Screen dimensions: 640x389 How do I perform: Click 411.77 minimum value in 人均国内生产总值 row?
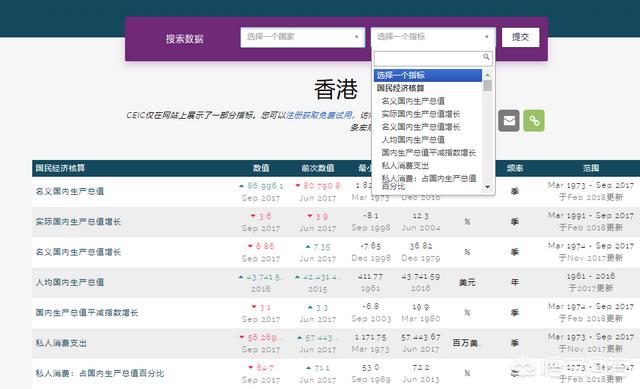click(x=370, y=276)
